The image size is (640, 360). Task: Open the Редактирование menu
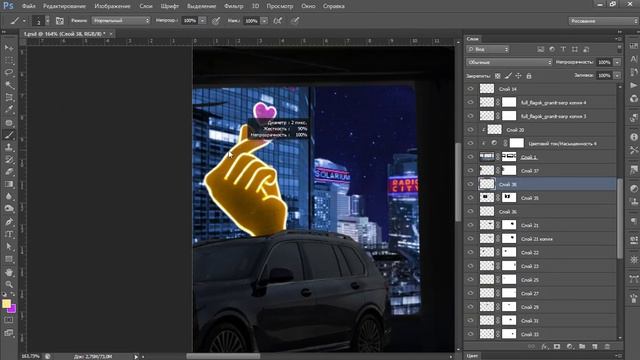coord(64,6)
